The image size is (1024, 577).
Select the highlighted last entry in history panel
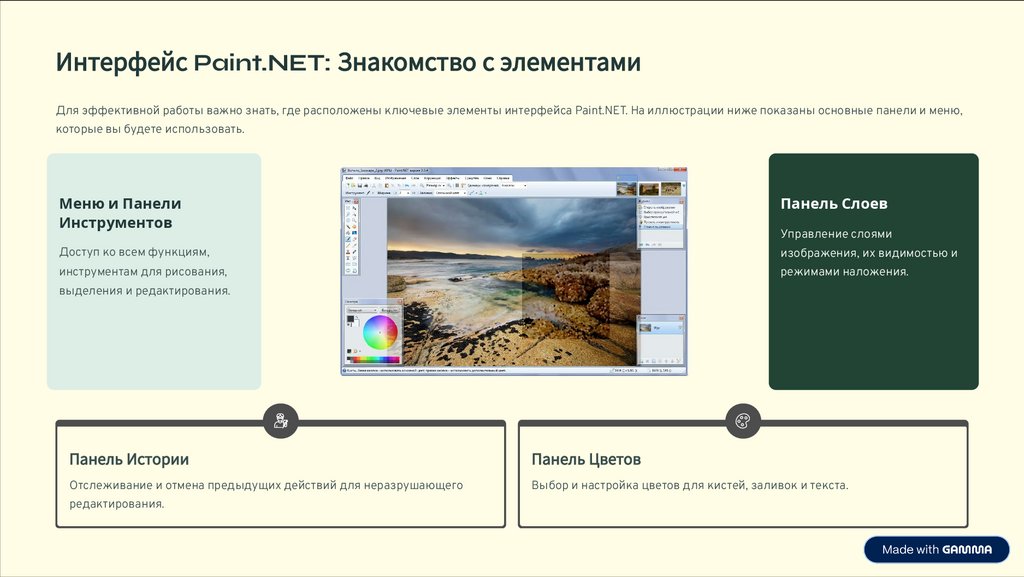coord(660,226)
